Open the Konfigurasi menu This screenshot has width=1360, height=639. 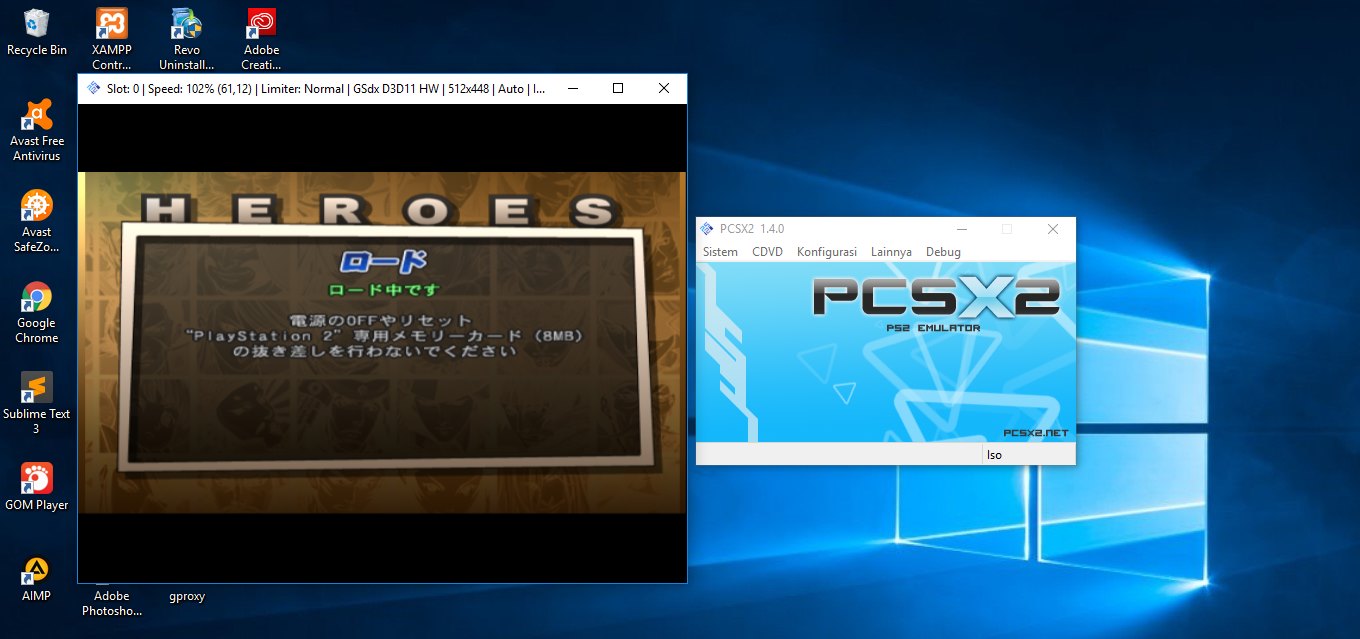pos(827,252)
